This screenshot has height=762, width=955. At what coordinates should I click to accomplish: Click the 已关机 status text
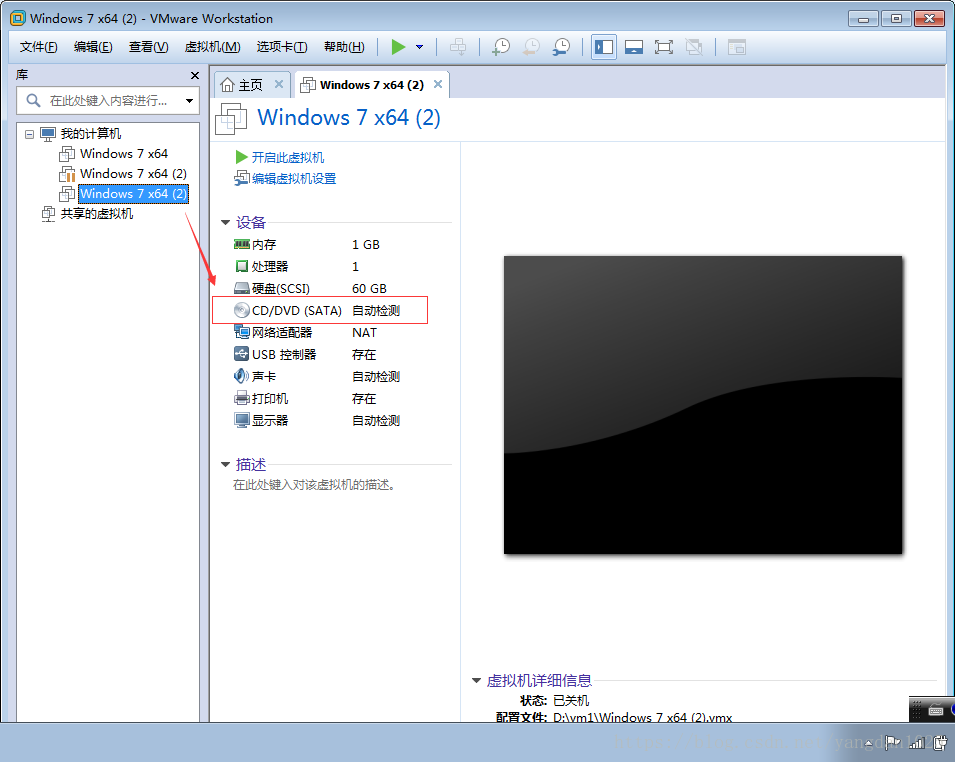571,700
